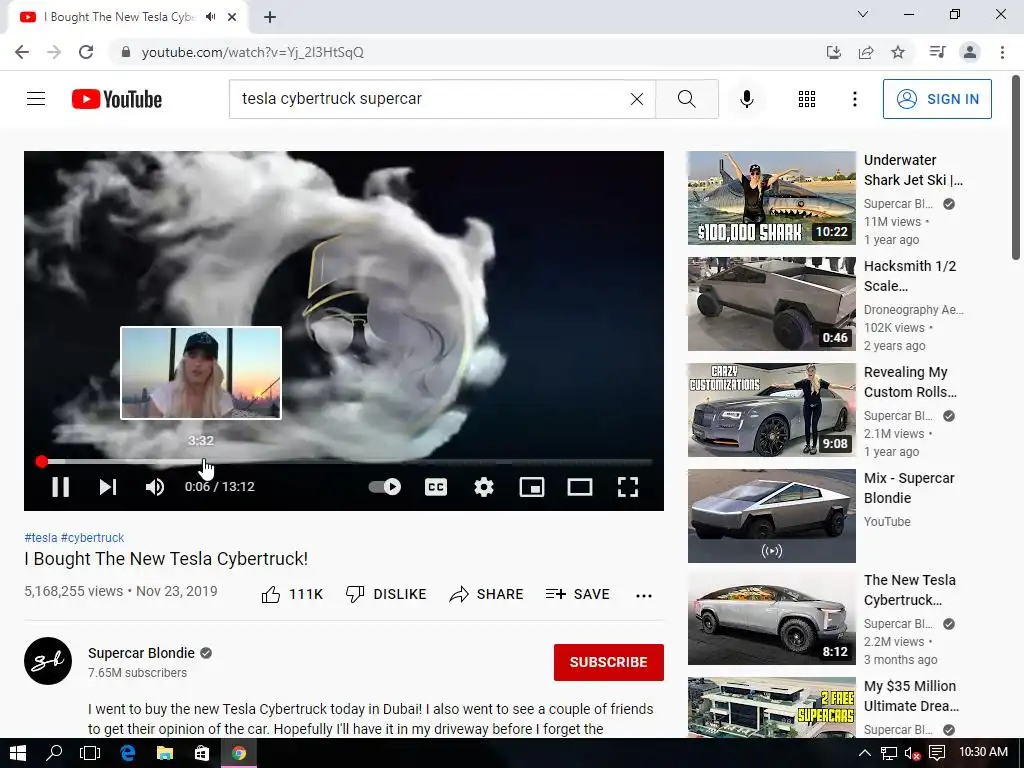The image size is (1024, 768).
Task: Open the Mix - Supercar Blondie playlist
Action: [x=771, y=516]
